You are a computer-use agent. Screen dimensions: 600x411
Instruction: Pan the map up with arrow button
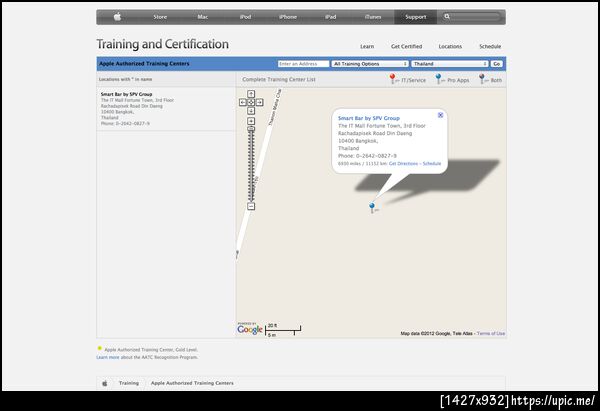tap(251, 94)
